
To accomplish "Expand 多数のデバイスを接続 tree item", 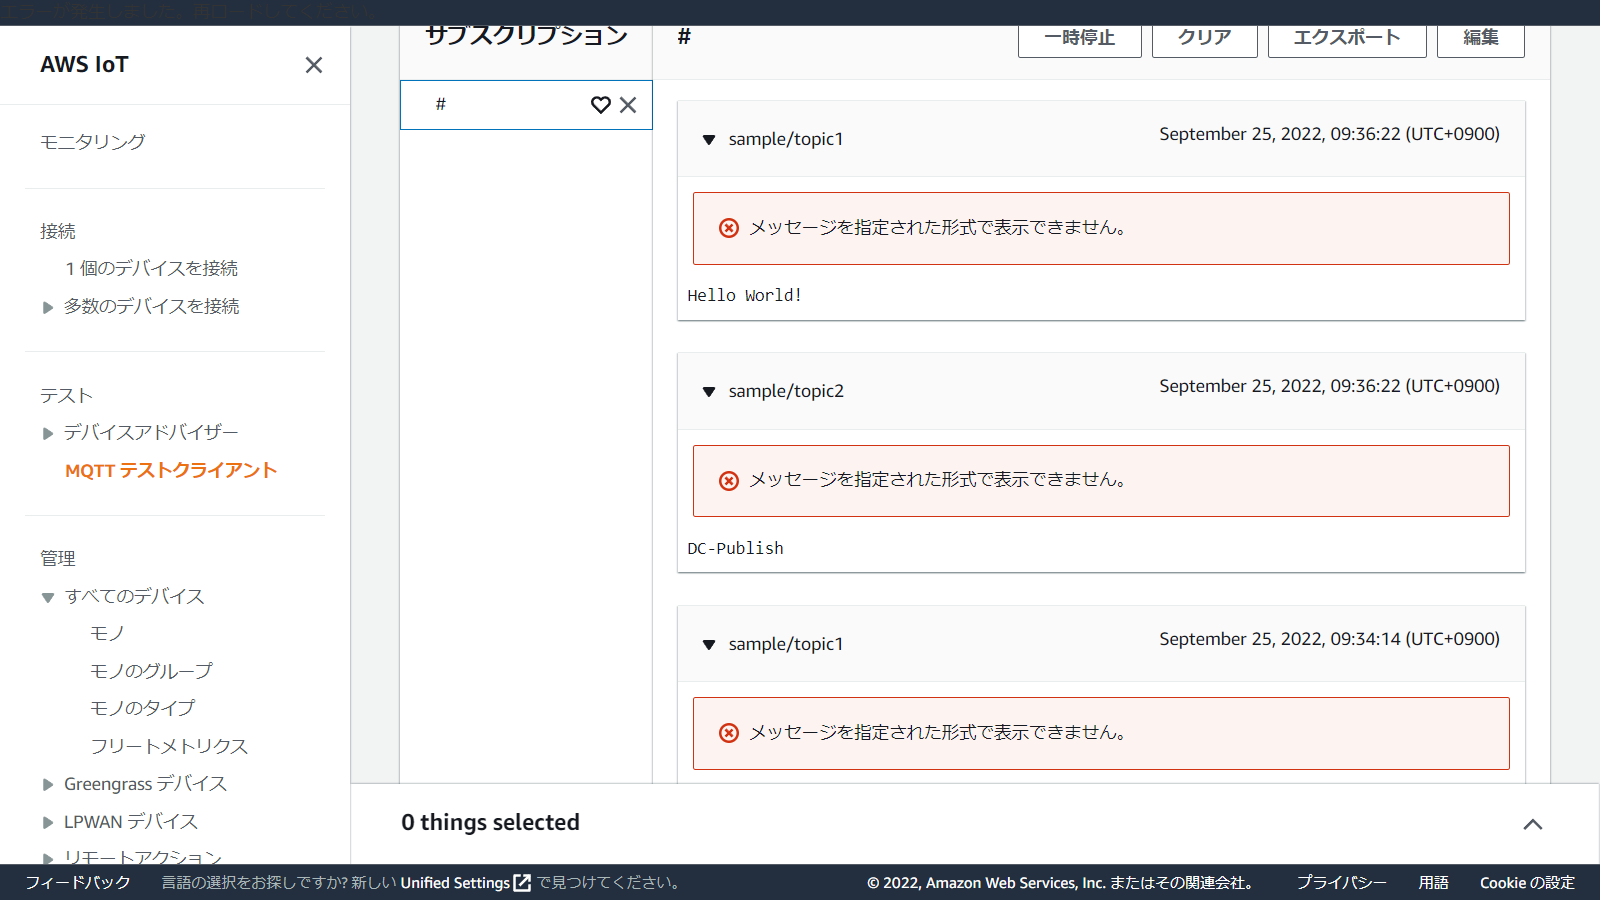I will point(48,308).
